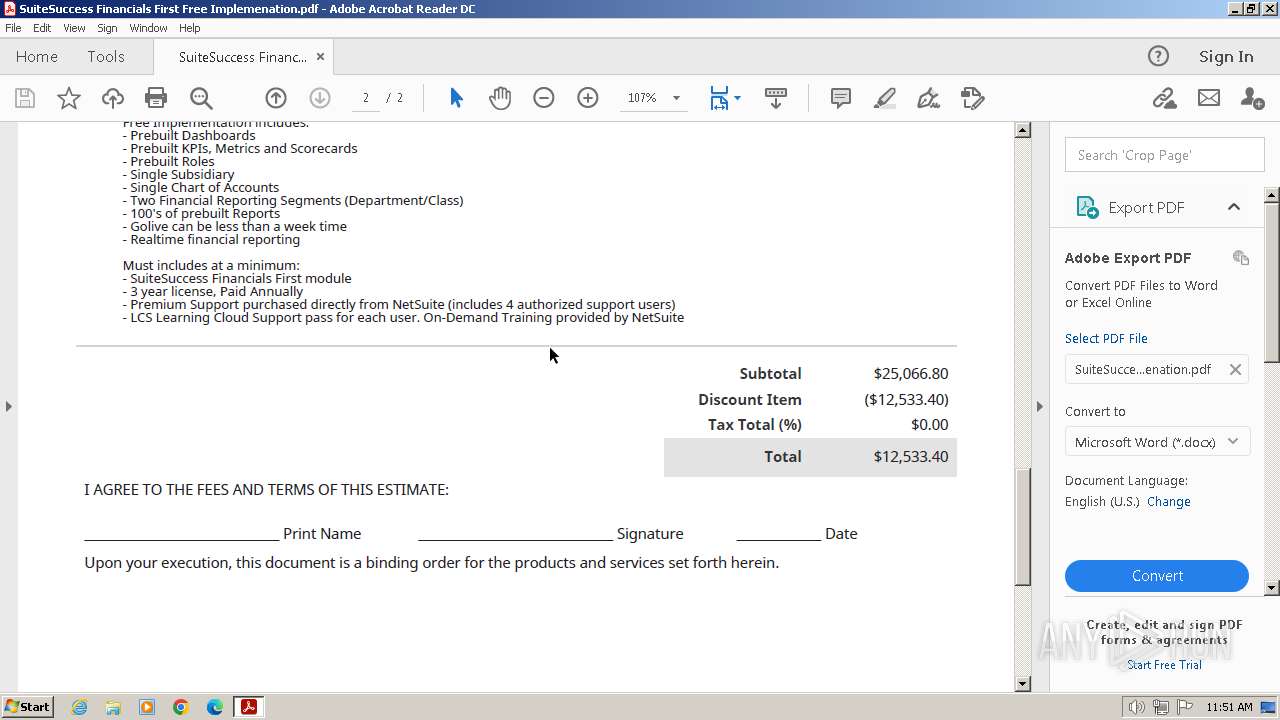Screen dimensions: 1280x720
Task: Click the Discount Item value ($12,533.40)
Action: click(906, 399)
